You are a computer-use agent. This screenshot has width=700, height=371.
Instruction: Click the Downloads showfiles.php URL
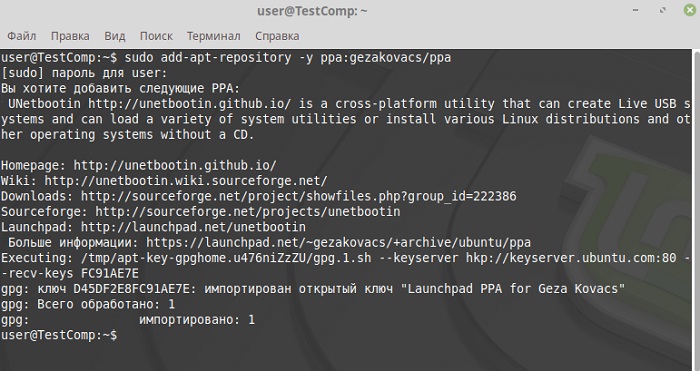[298, 196]
